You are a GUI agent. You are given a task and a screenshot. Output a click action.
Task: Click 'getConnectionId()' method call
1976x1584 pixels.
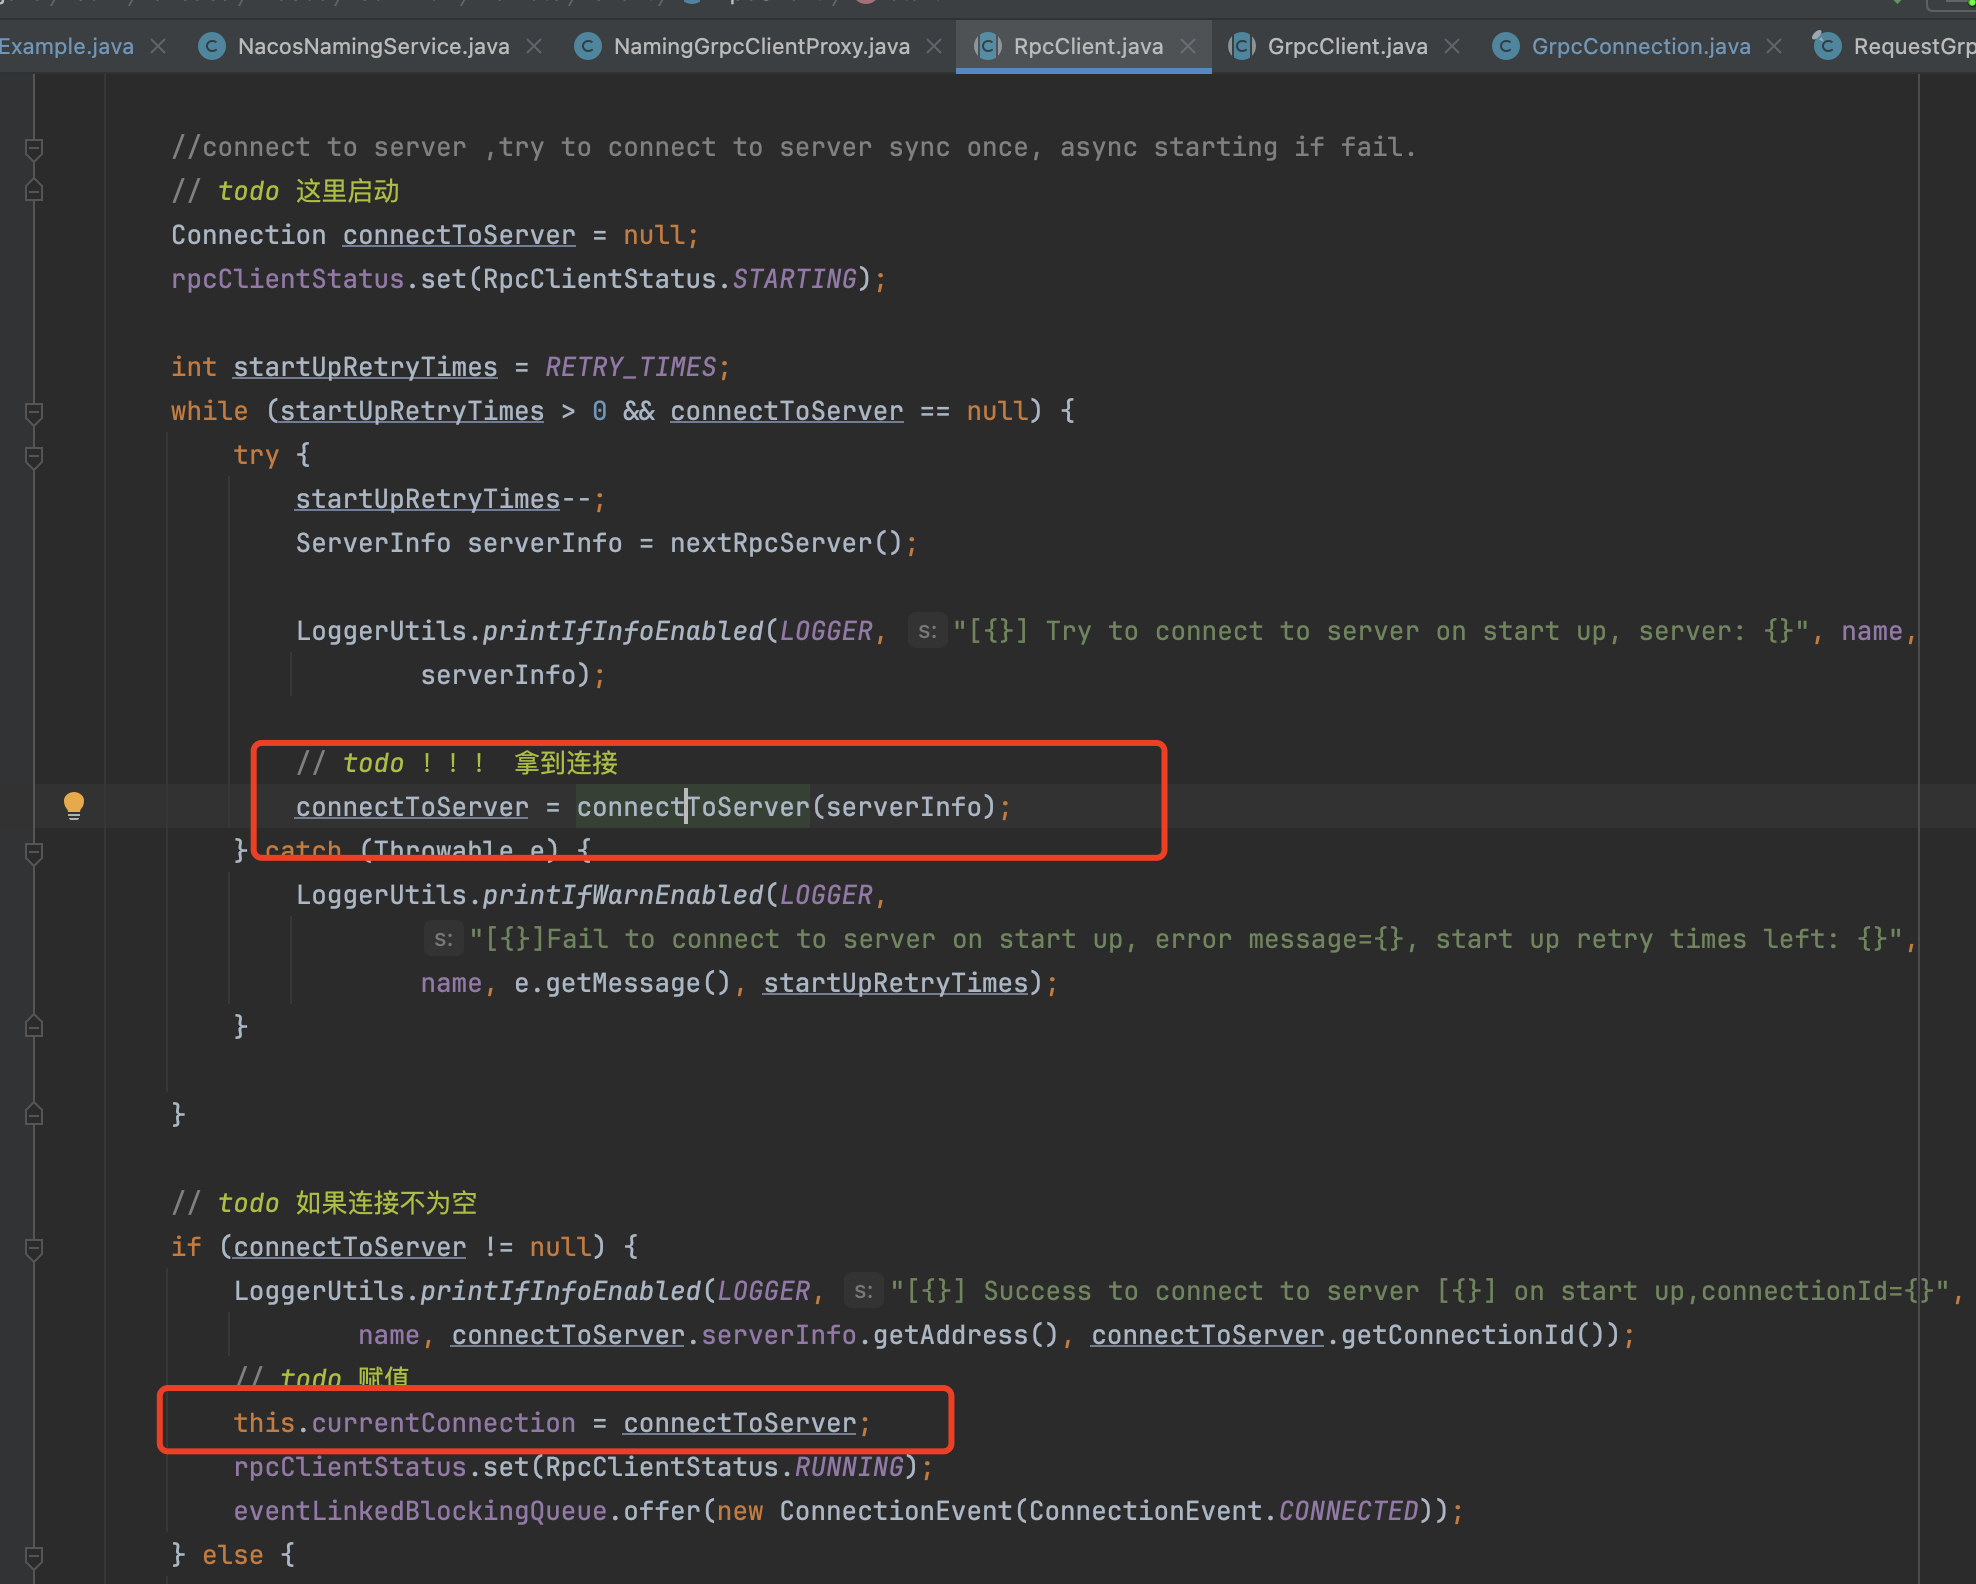click(1473, 1335)
